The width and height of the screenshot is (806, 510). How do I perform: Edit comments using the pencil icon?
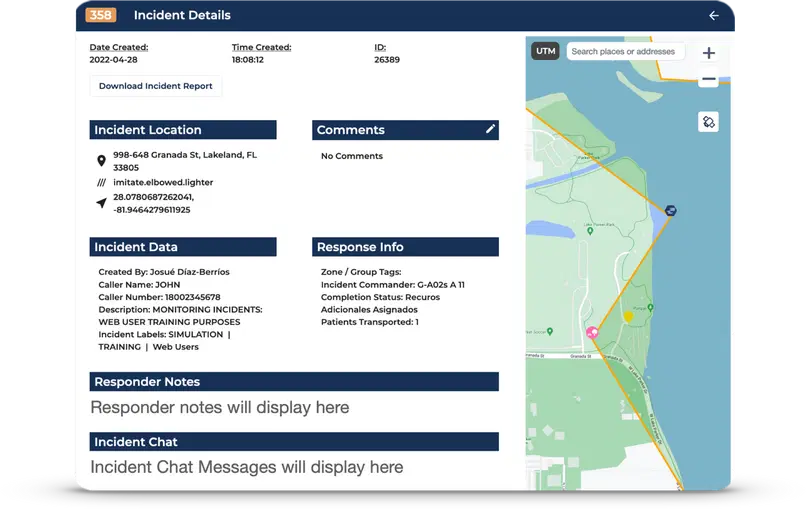[490, 130]
